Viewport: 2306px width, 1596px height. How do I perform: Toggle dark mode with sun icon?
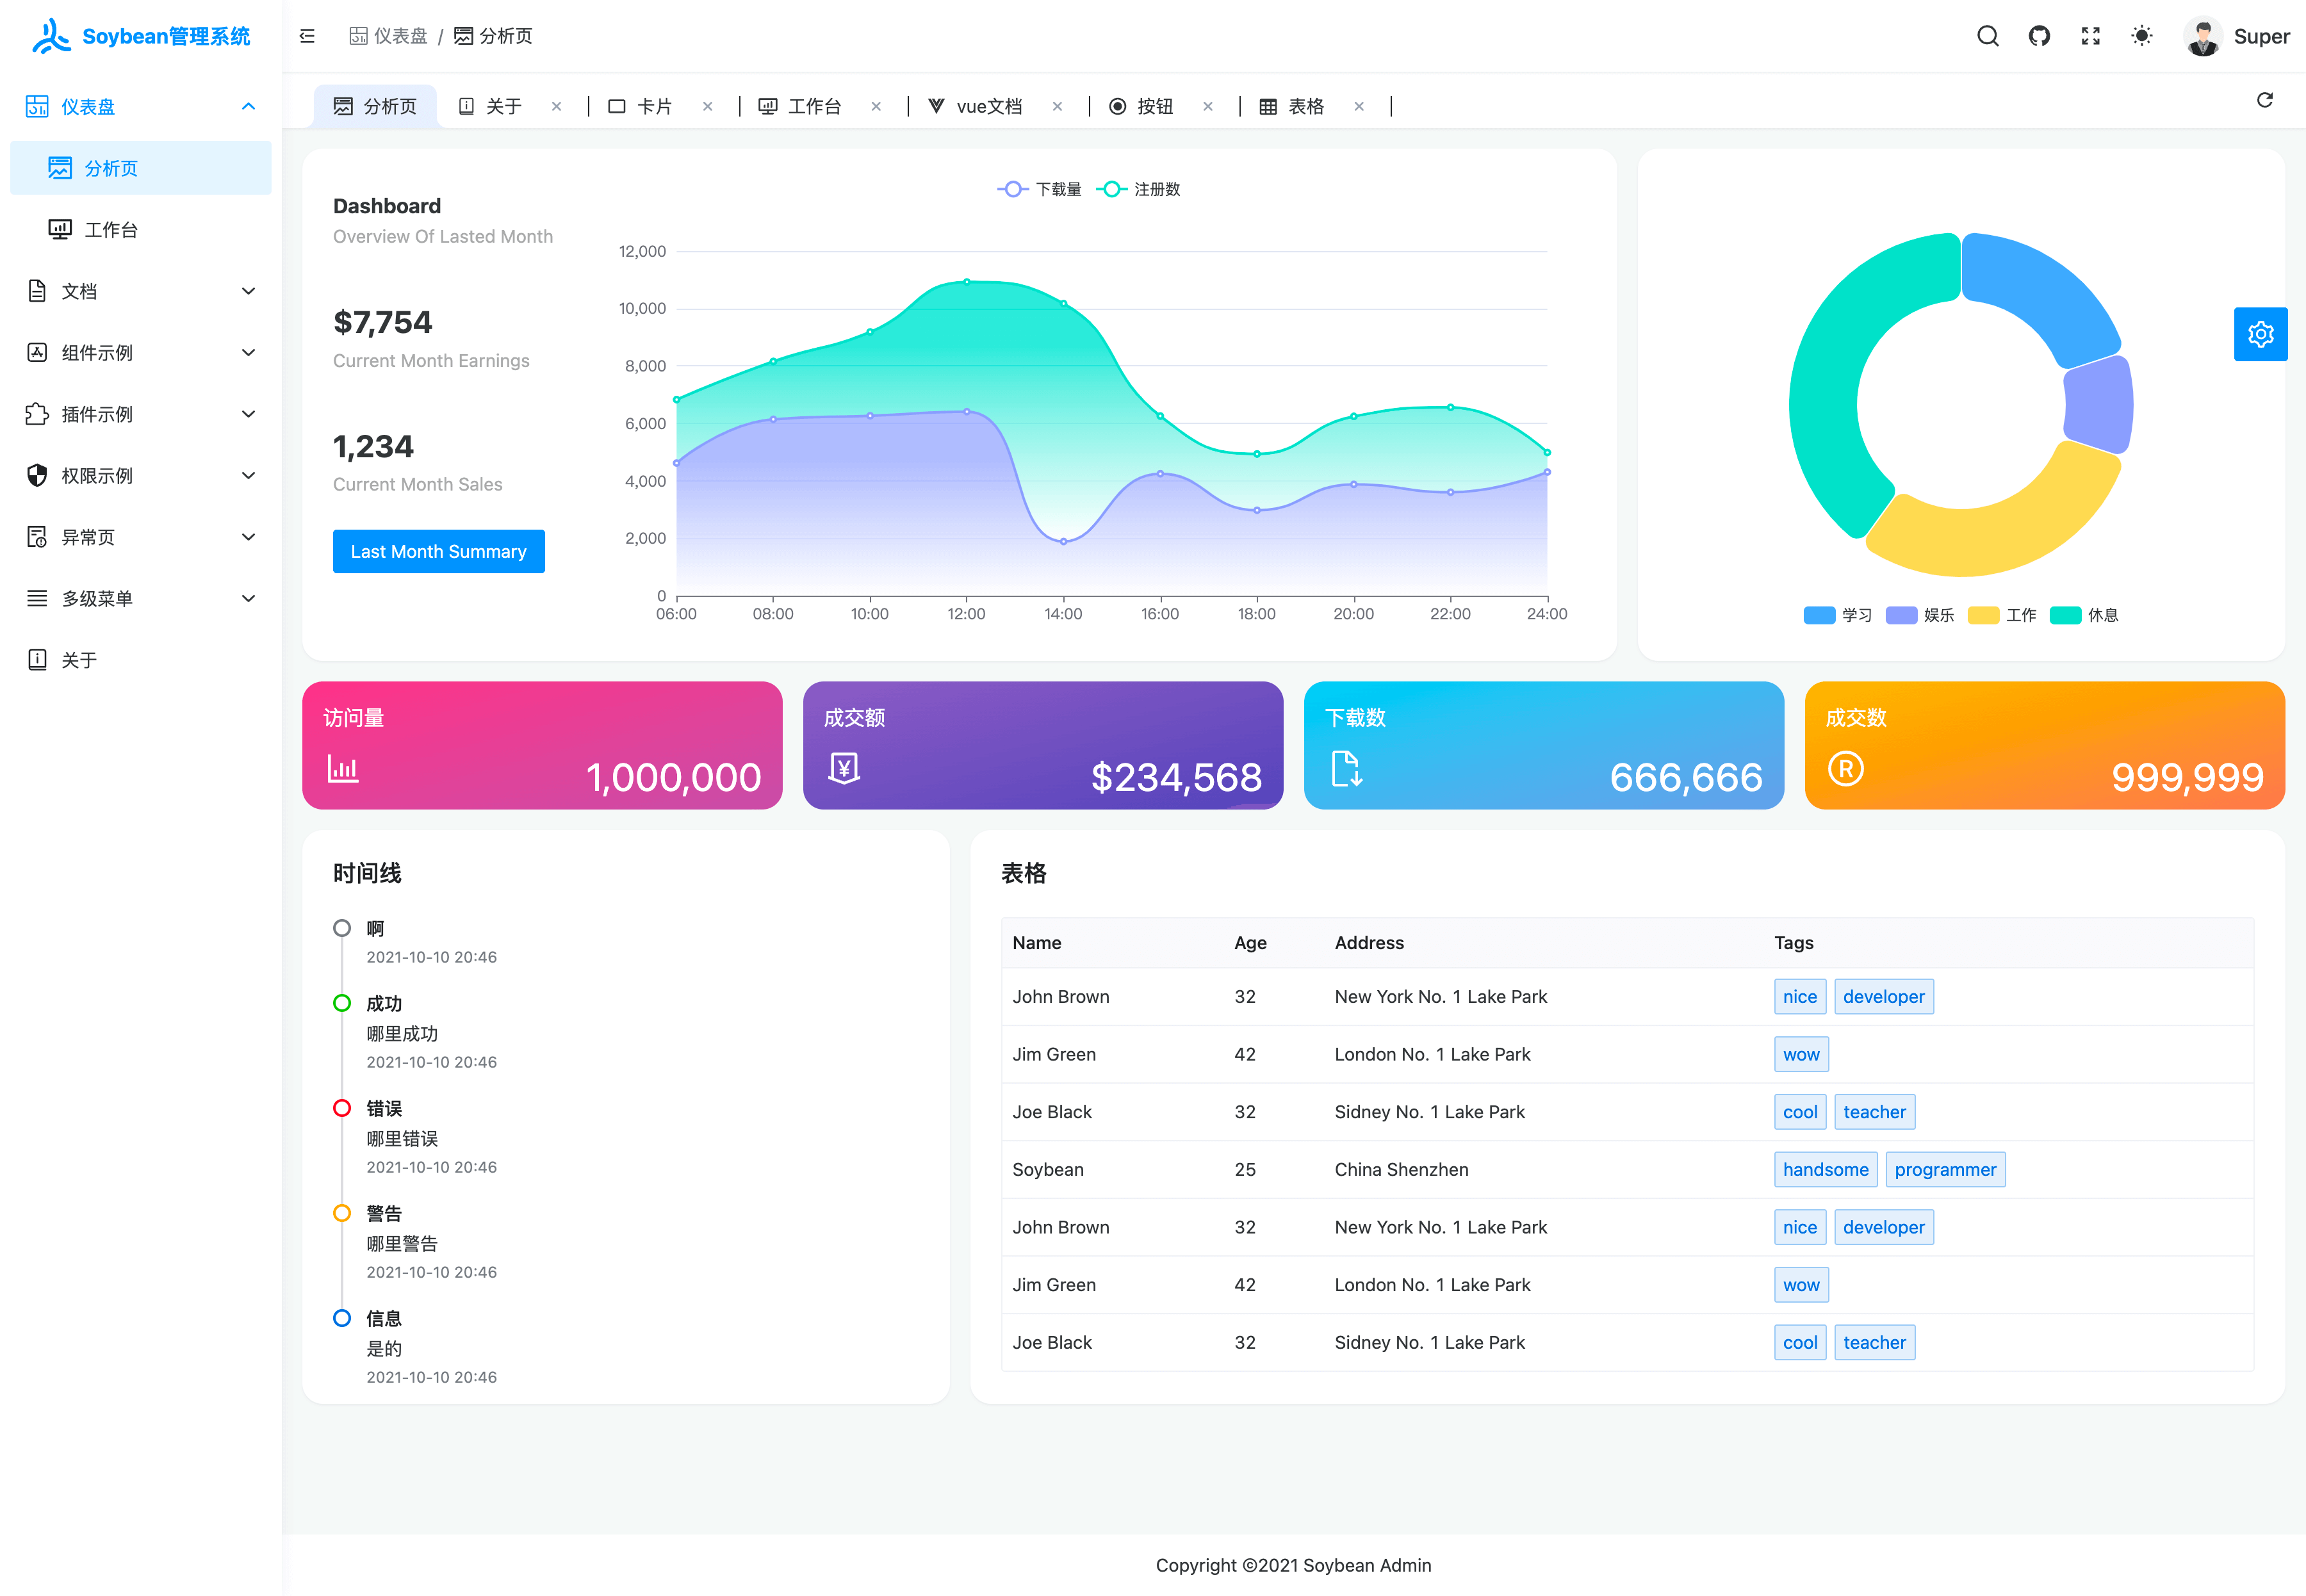(2141, 36)
